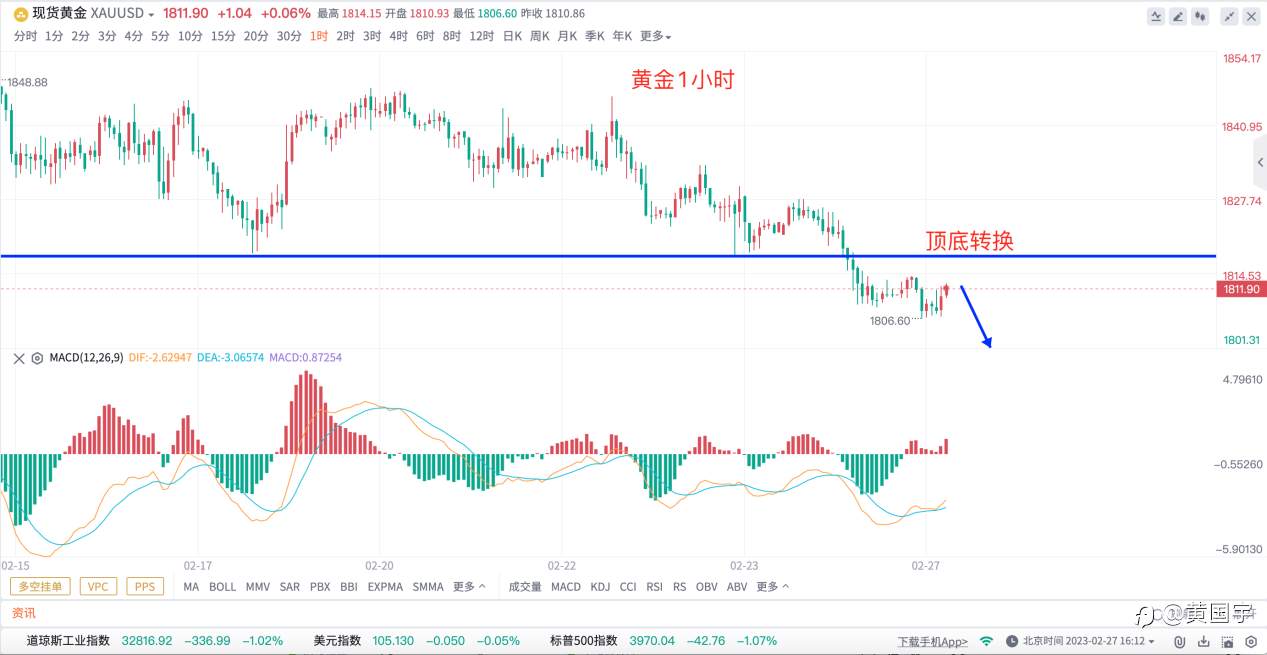Image resolution: width=1267 pixels, height=655 pixels.
Task: Take chart screenshot with camera icon
Action: click(1228, 641)
